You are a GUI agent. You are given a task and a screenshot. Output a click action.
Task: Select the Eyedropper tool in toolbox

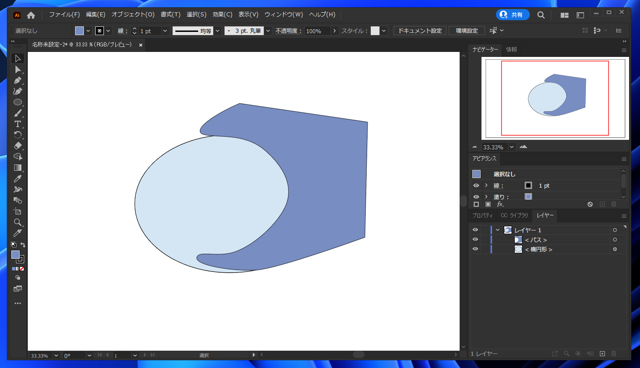(18, 179)
